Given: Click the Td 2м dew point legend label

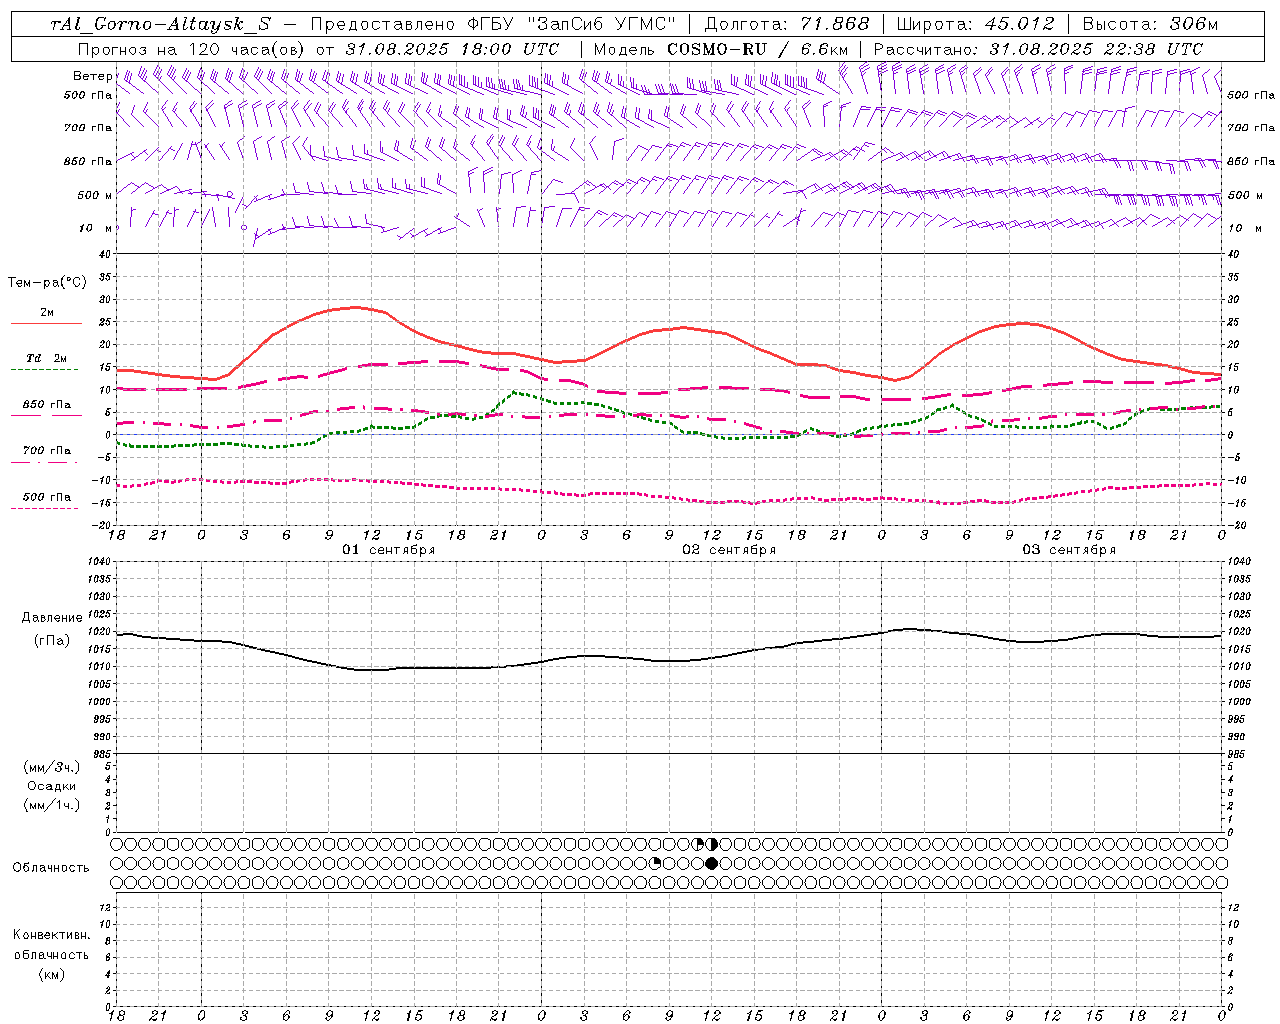Looking at the screenshot, I should (x=47, y=358).
